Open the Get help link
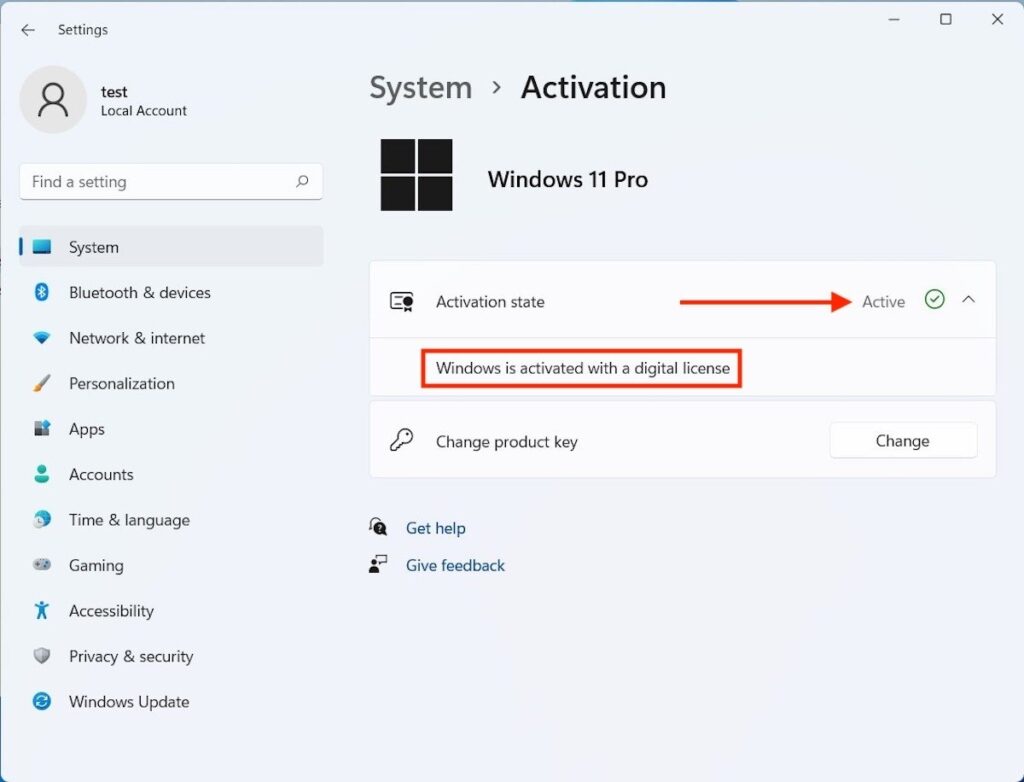 click(x=436, y=528)
